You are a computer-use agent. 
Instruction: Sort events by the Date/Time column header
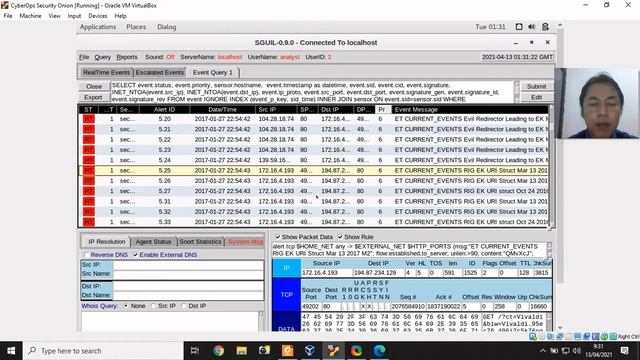click(x=222, y=109)
